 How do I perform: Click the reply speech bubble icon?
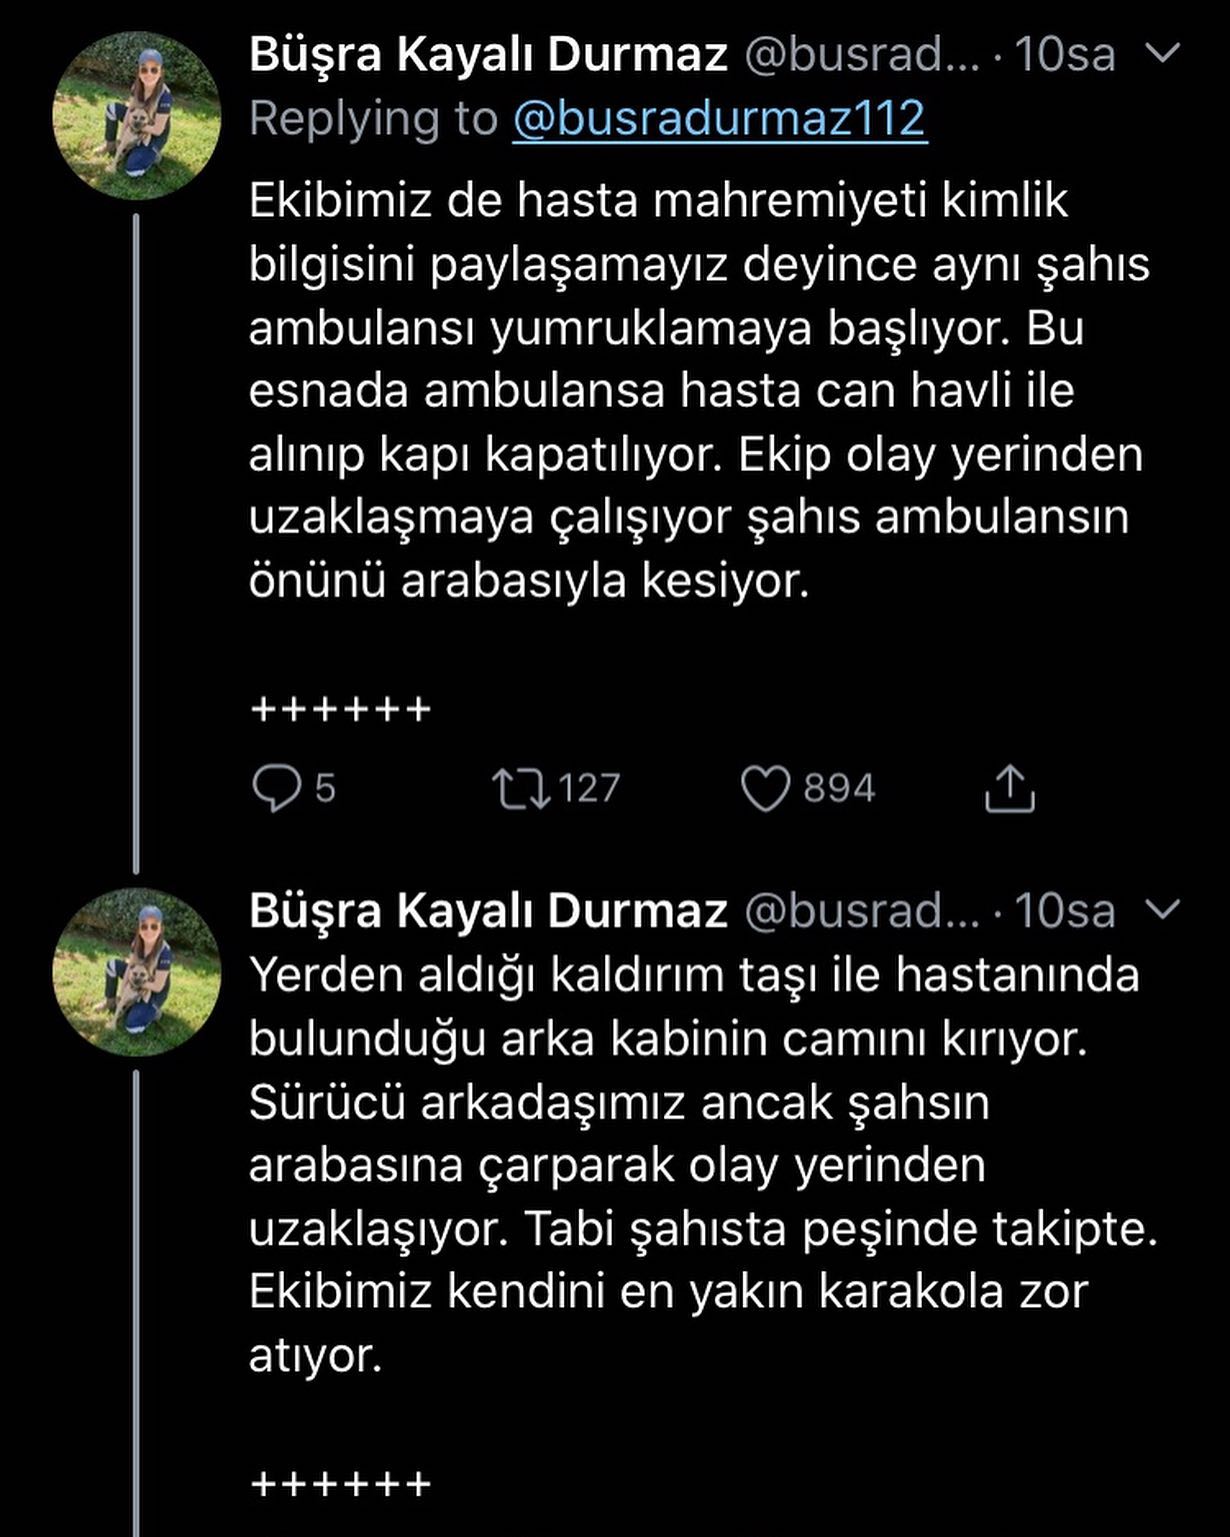tap(276, 788)
